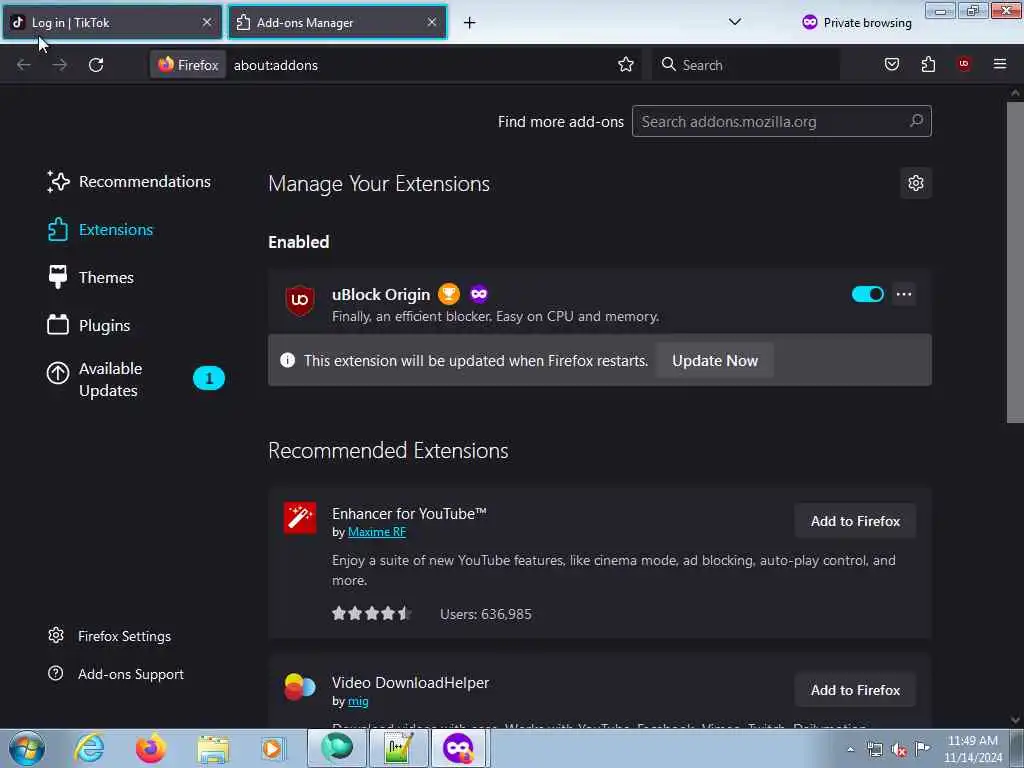Open the taskbar clock showing 11:49 AM
The width and height of the screenshot is (1024, 768).
(972, 749)
